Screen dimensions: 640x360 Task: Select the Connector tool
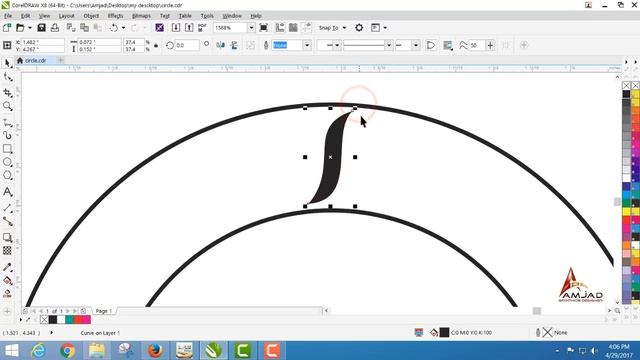click(7, 221)
